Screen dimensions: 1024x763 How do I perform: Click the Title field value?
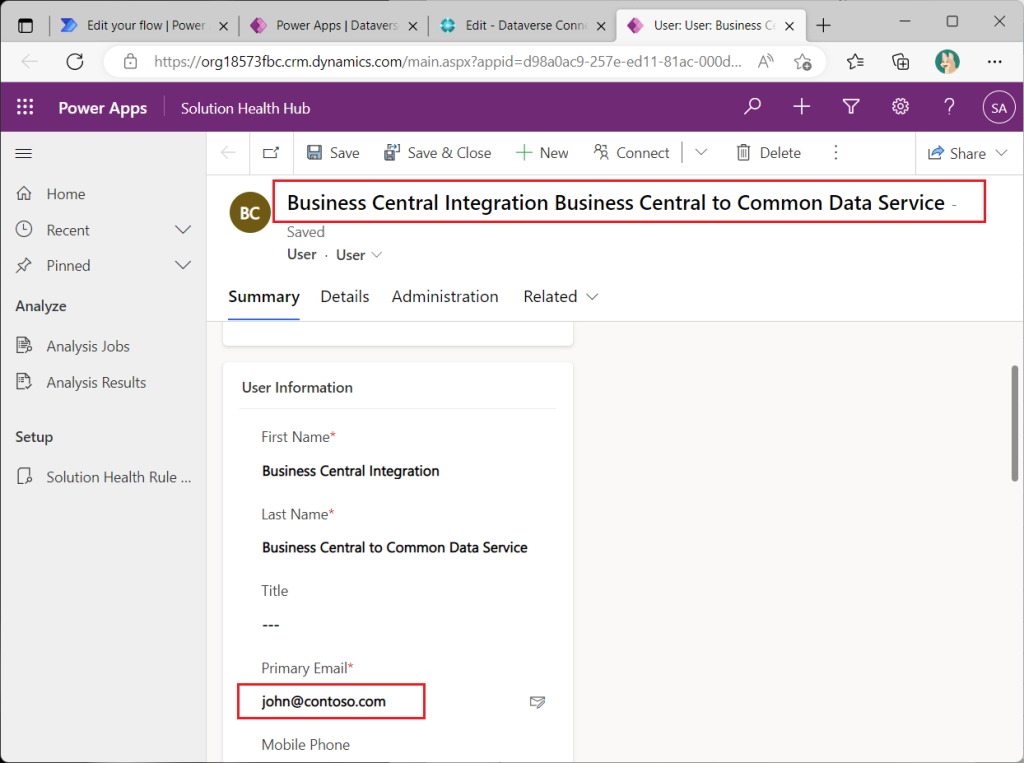pyautogui.click(x=271, y=625)
